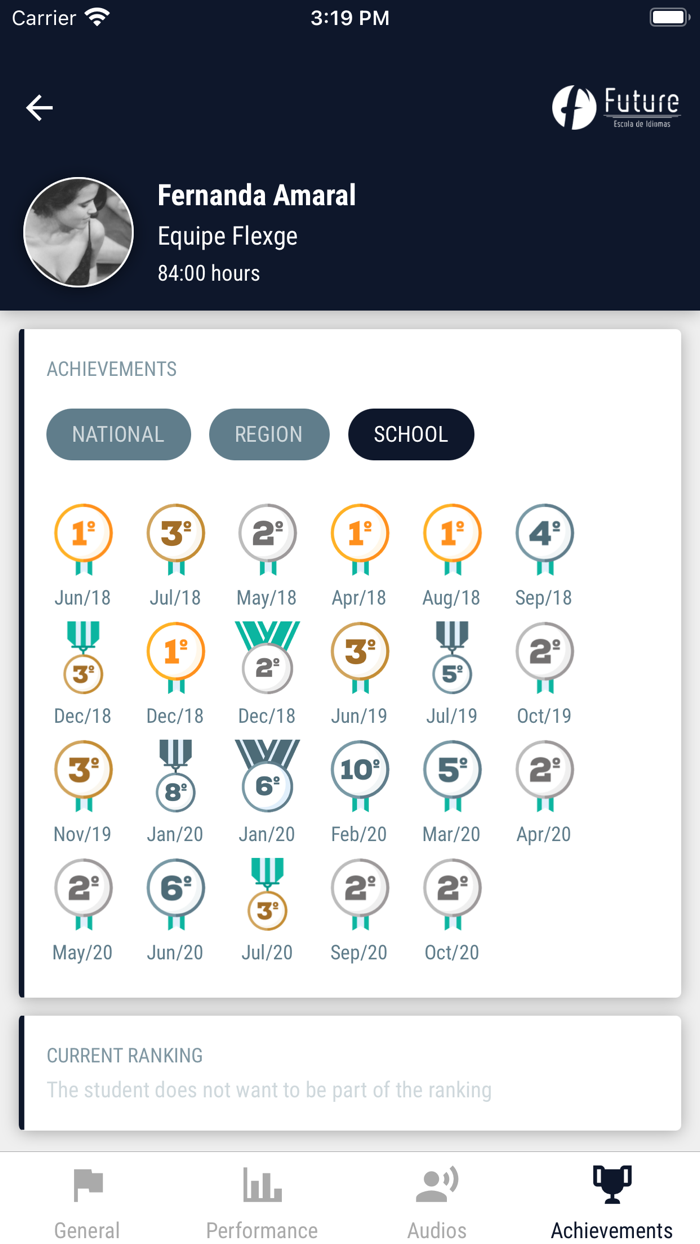Open the Audios section
The width and height of the screenshot is (700, 1244).
436,1200
